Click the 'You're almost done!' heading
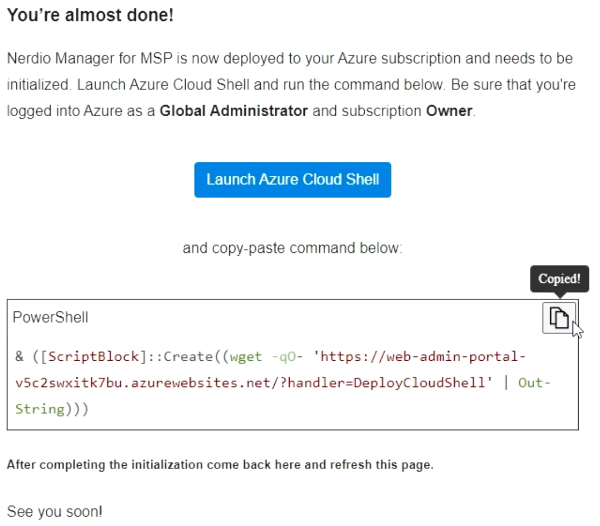The height and width of the screenshot is (526, 600). pyautogui.click(x=90, y=15)
